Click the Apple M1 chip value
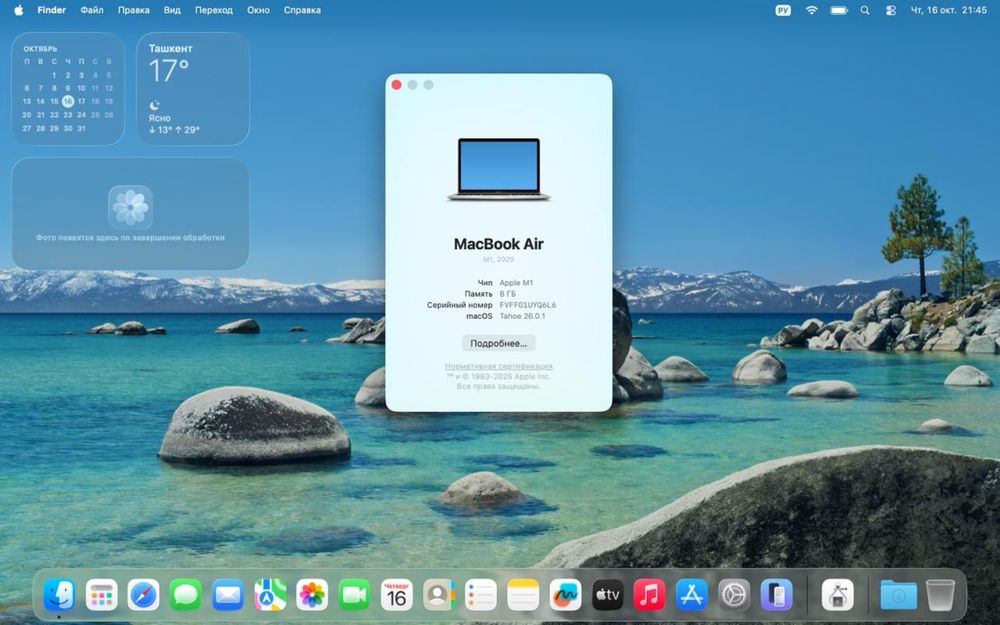The height and width of the screenshot is (625, 1000). point(516,283)
